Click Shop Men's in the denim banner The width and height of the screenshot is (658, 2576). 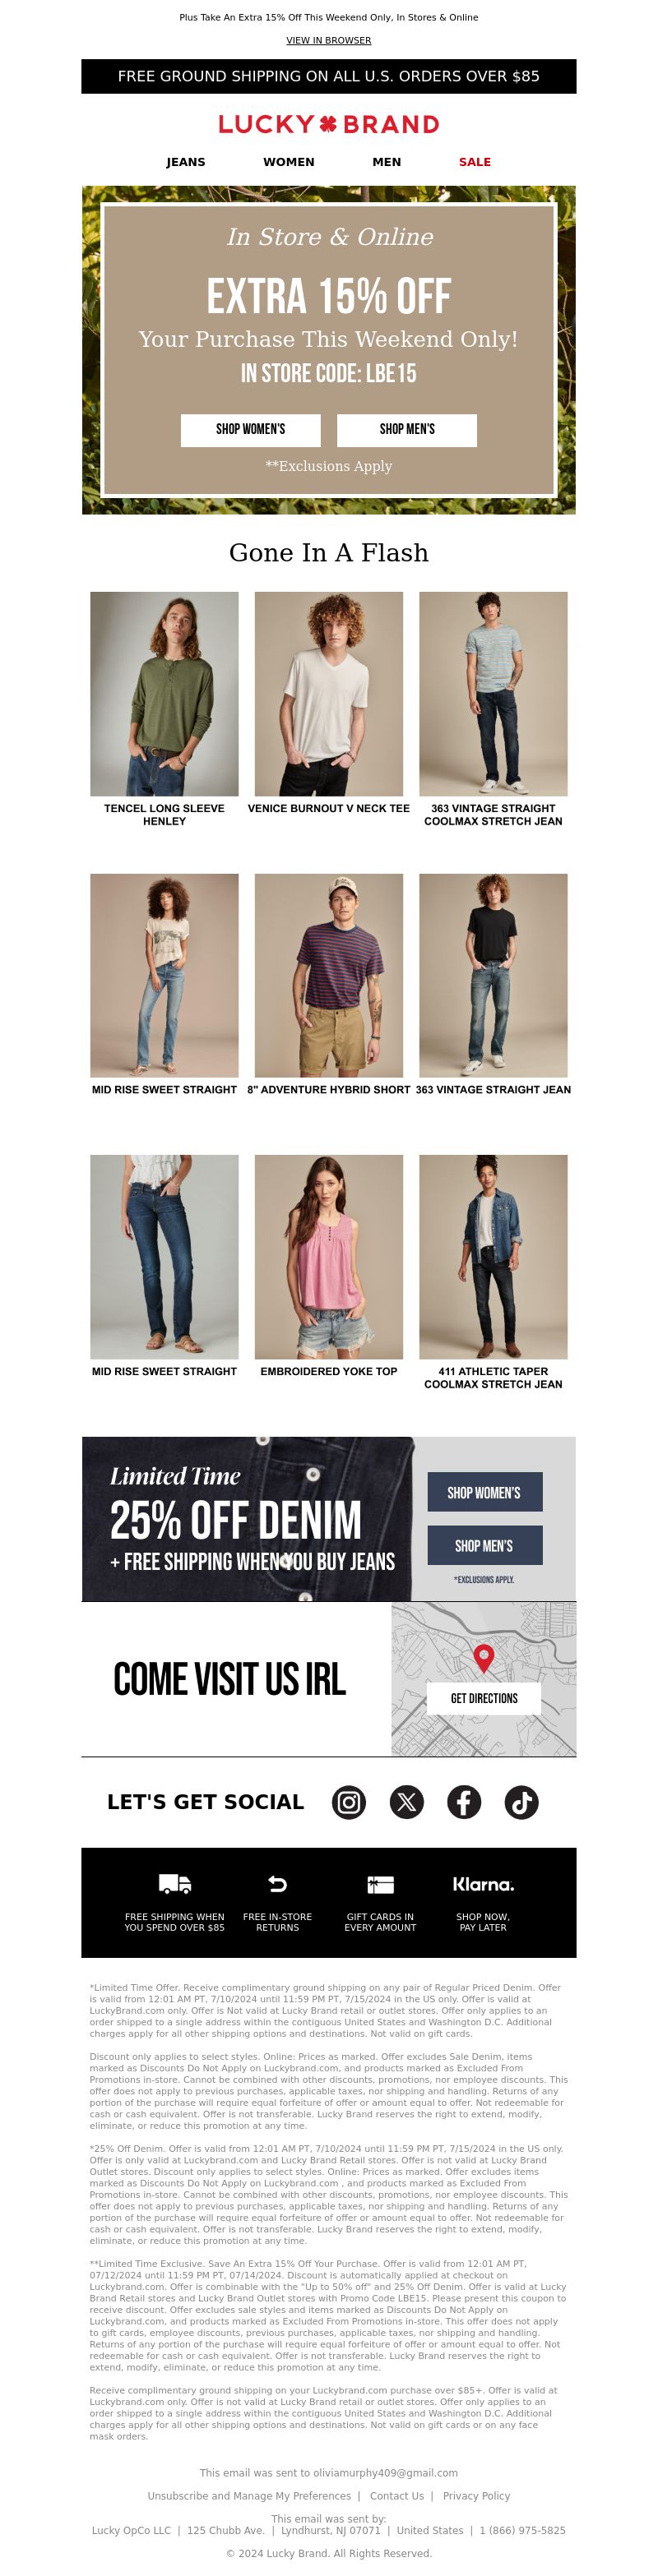click(485, 1546)
